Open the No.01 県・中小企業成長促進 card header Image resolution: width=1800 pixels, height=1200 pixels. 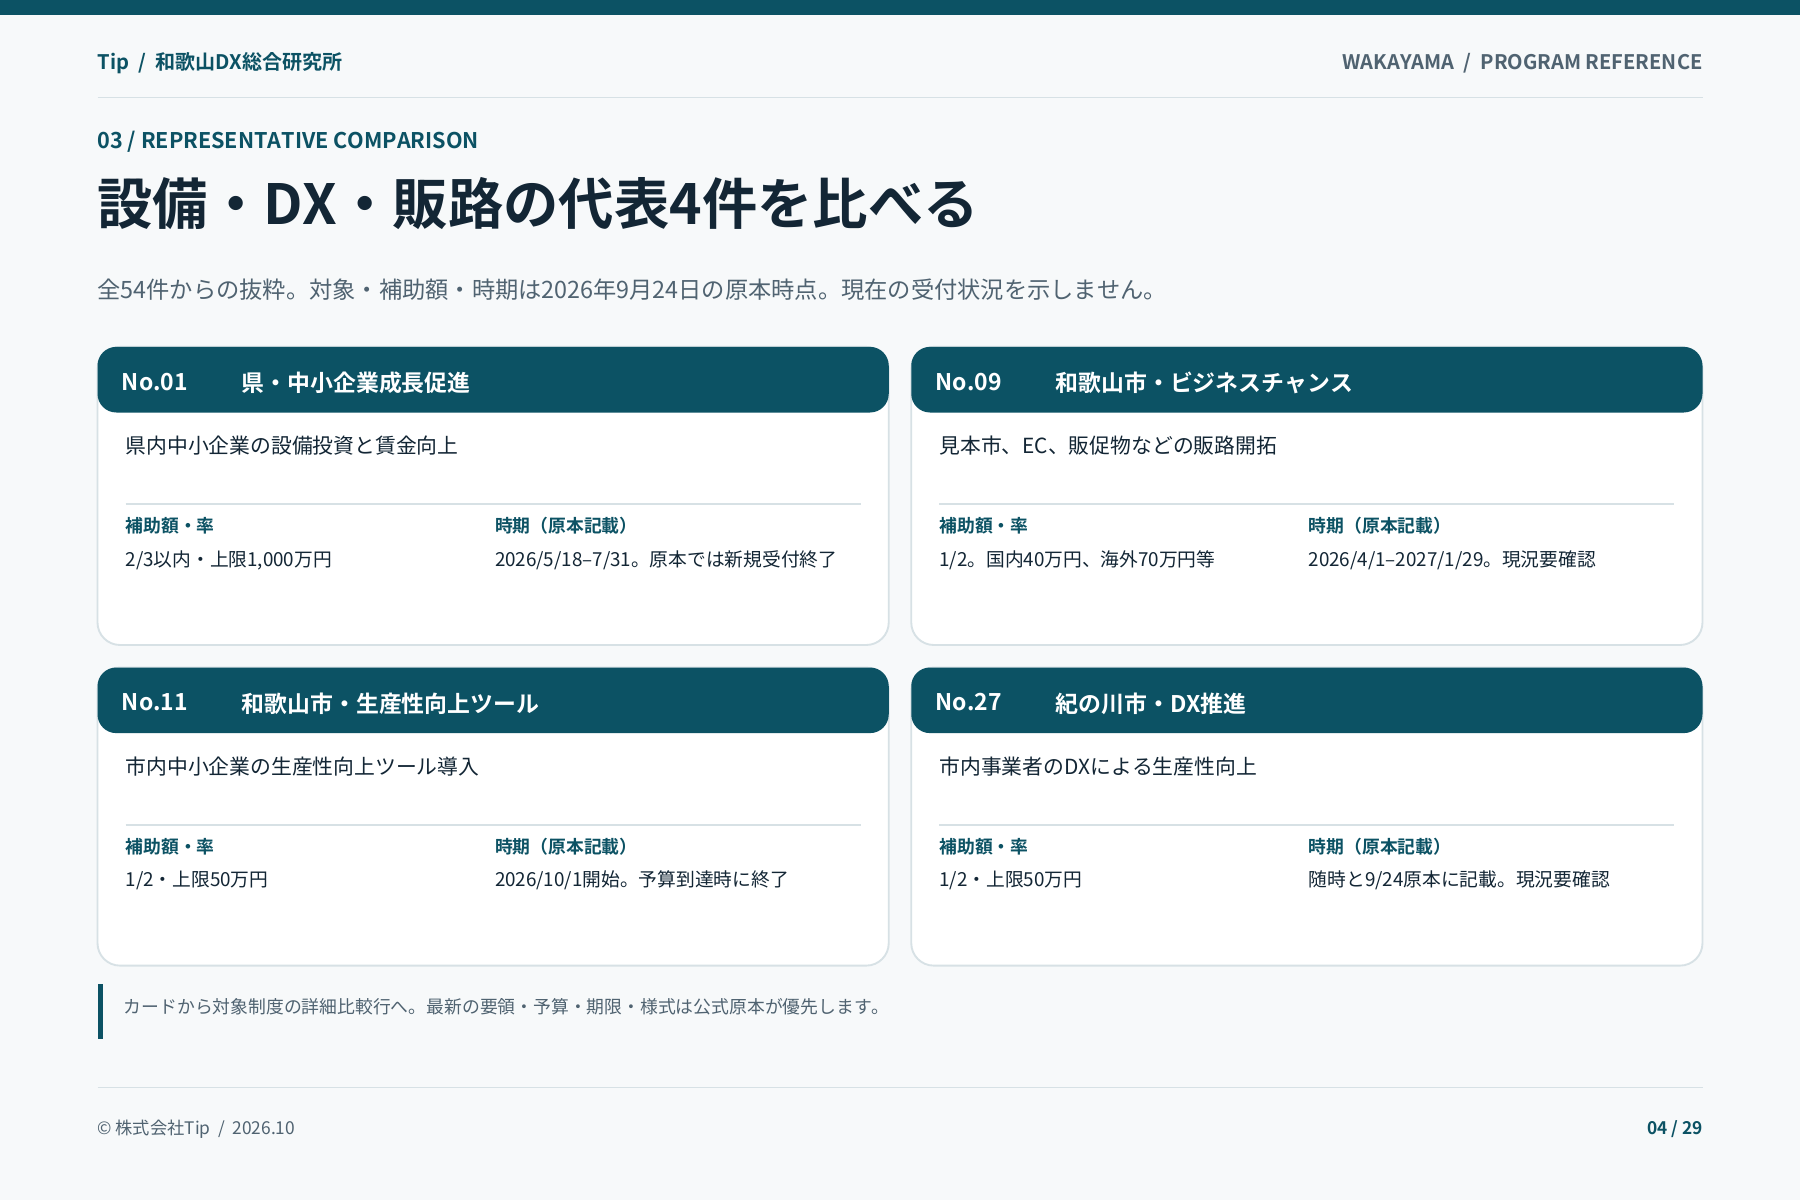[x=493, y=380]
